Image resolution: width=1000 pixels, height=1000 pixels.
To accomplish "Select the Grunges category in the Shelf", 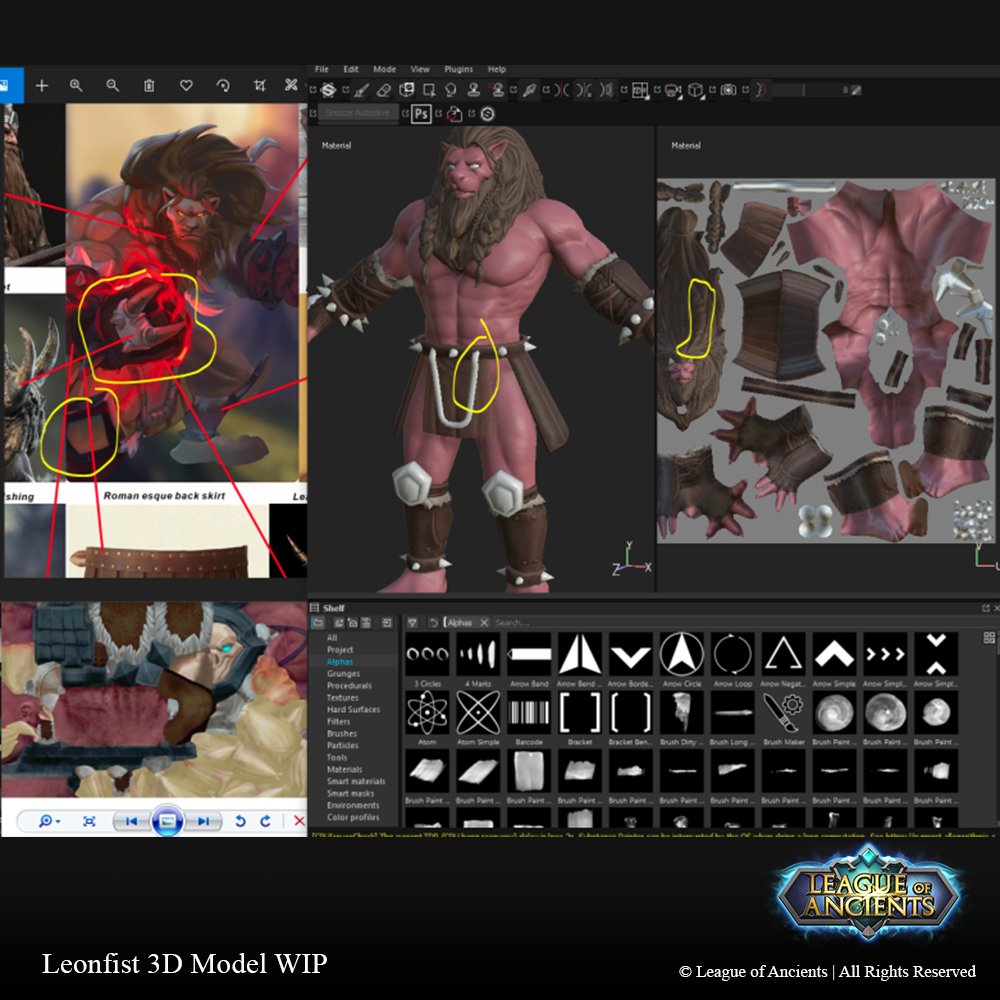I will [x=344, y=674].
